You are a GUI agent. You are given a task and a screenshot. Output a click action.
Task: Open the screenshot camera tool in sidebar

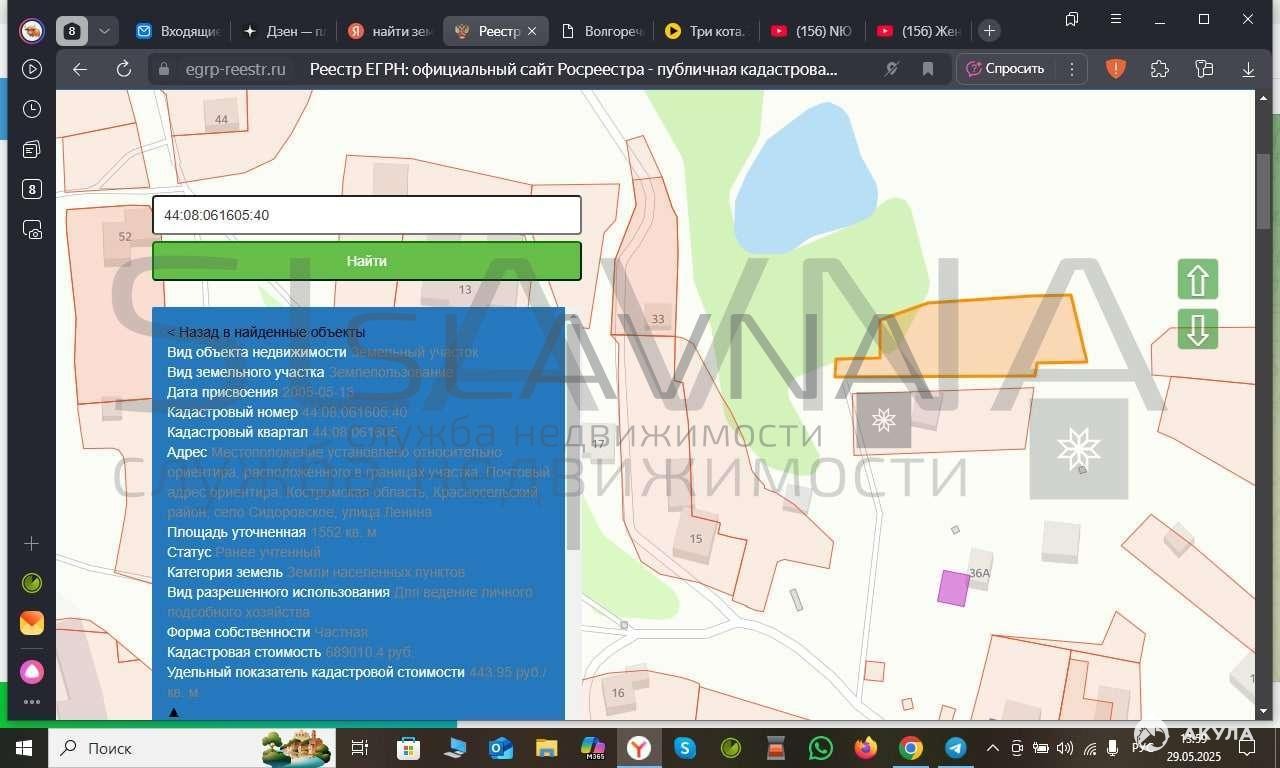pos(32,230)
